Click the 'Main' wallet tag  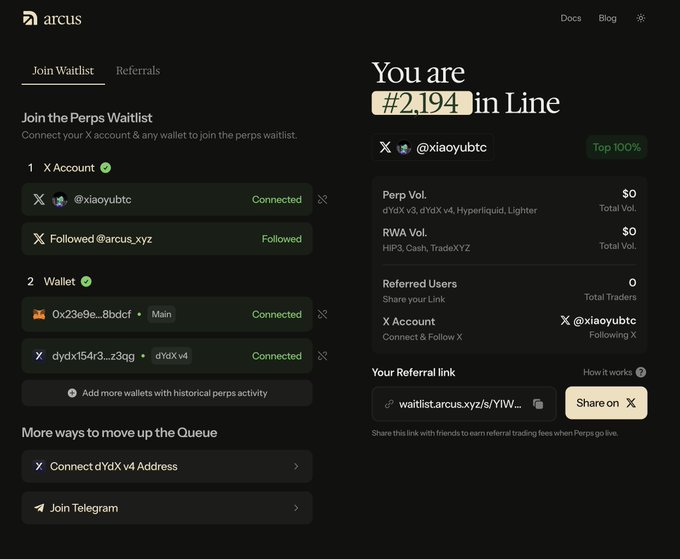click(x=161, y=314)
